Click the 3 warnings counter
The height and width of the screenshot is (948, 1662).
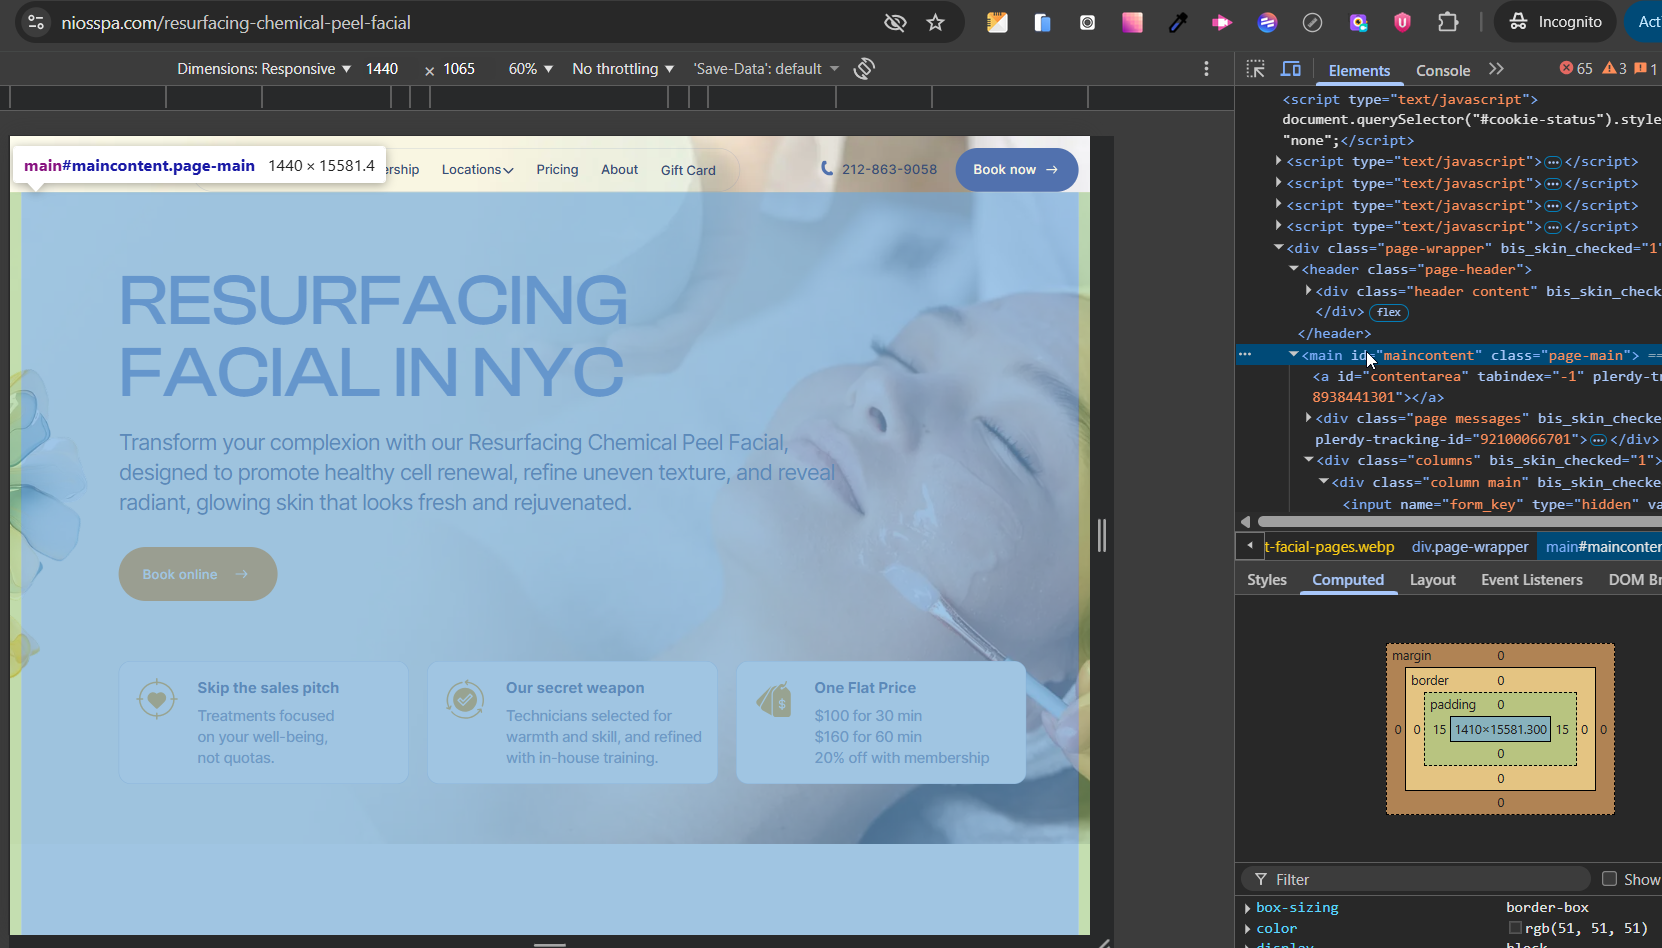[x=1614, y=69]
